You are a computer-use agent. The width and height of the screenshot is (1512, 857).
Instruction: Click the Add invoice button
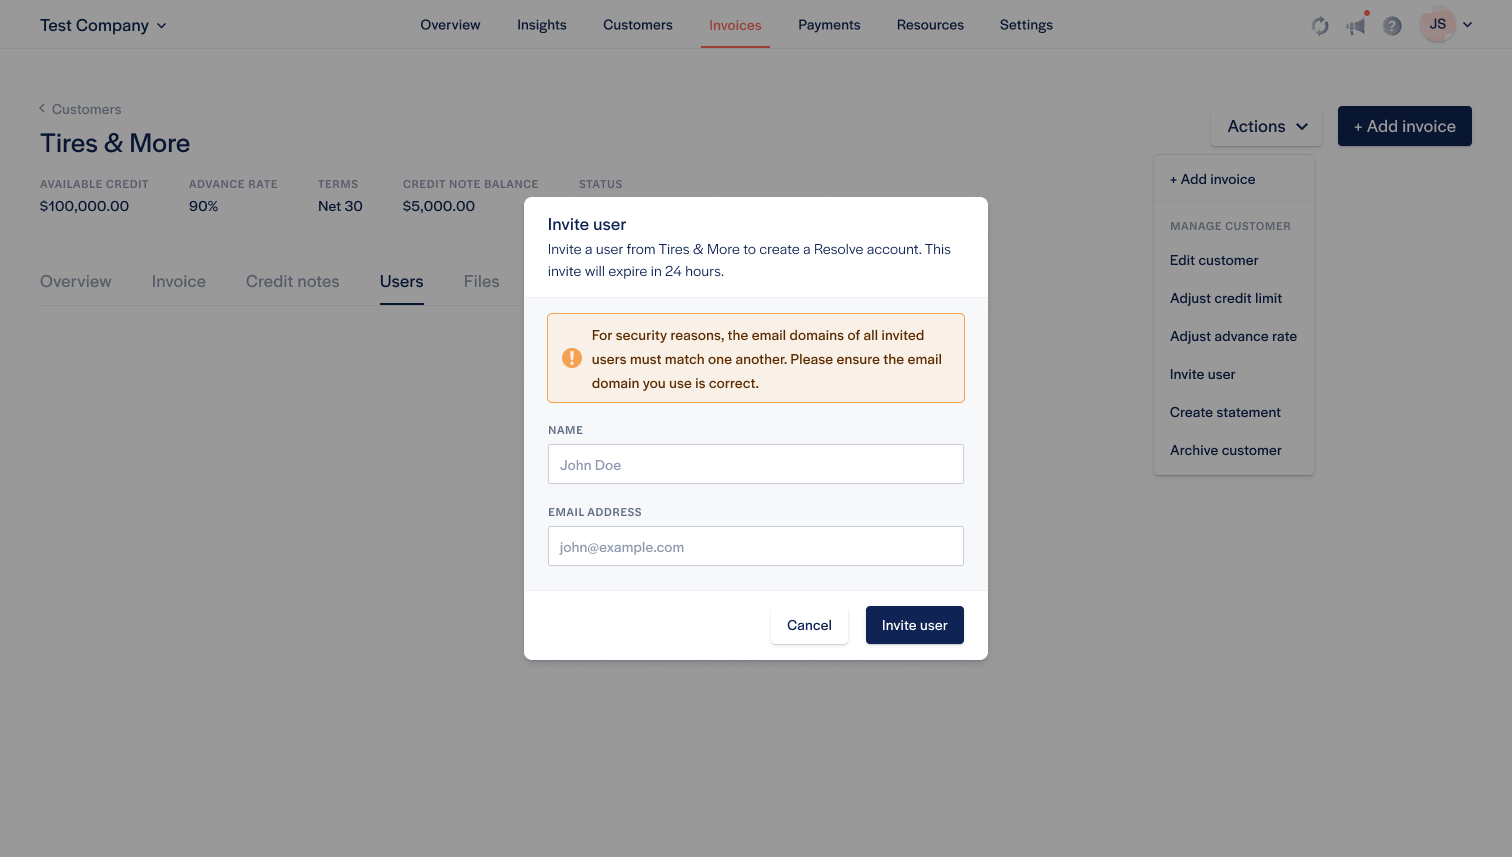tap(1404, 126)
